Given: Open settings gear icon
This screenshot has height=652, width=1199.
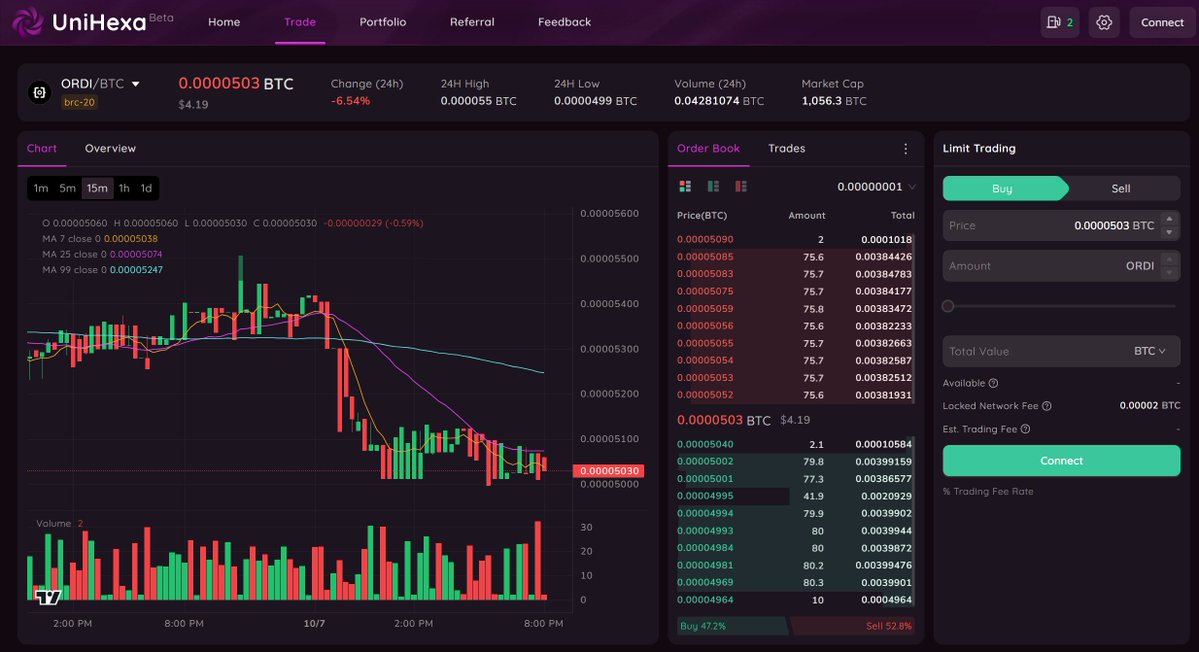Looking at the screenshot, I should [x=1103, y=22].
